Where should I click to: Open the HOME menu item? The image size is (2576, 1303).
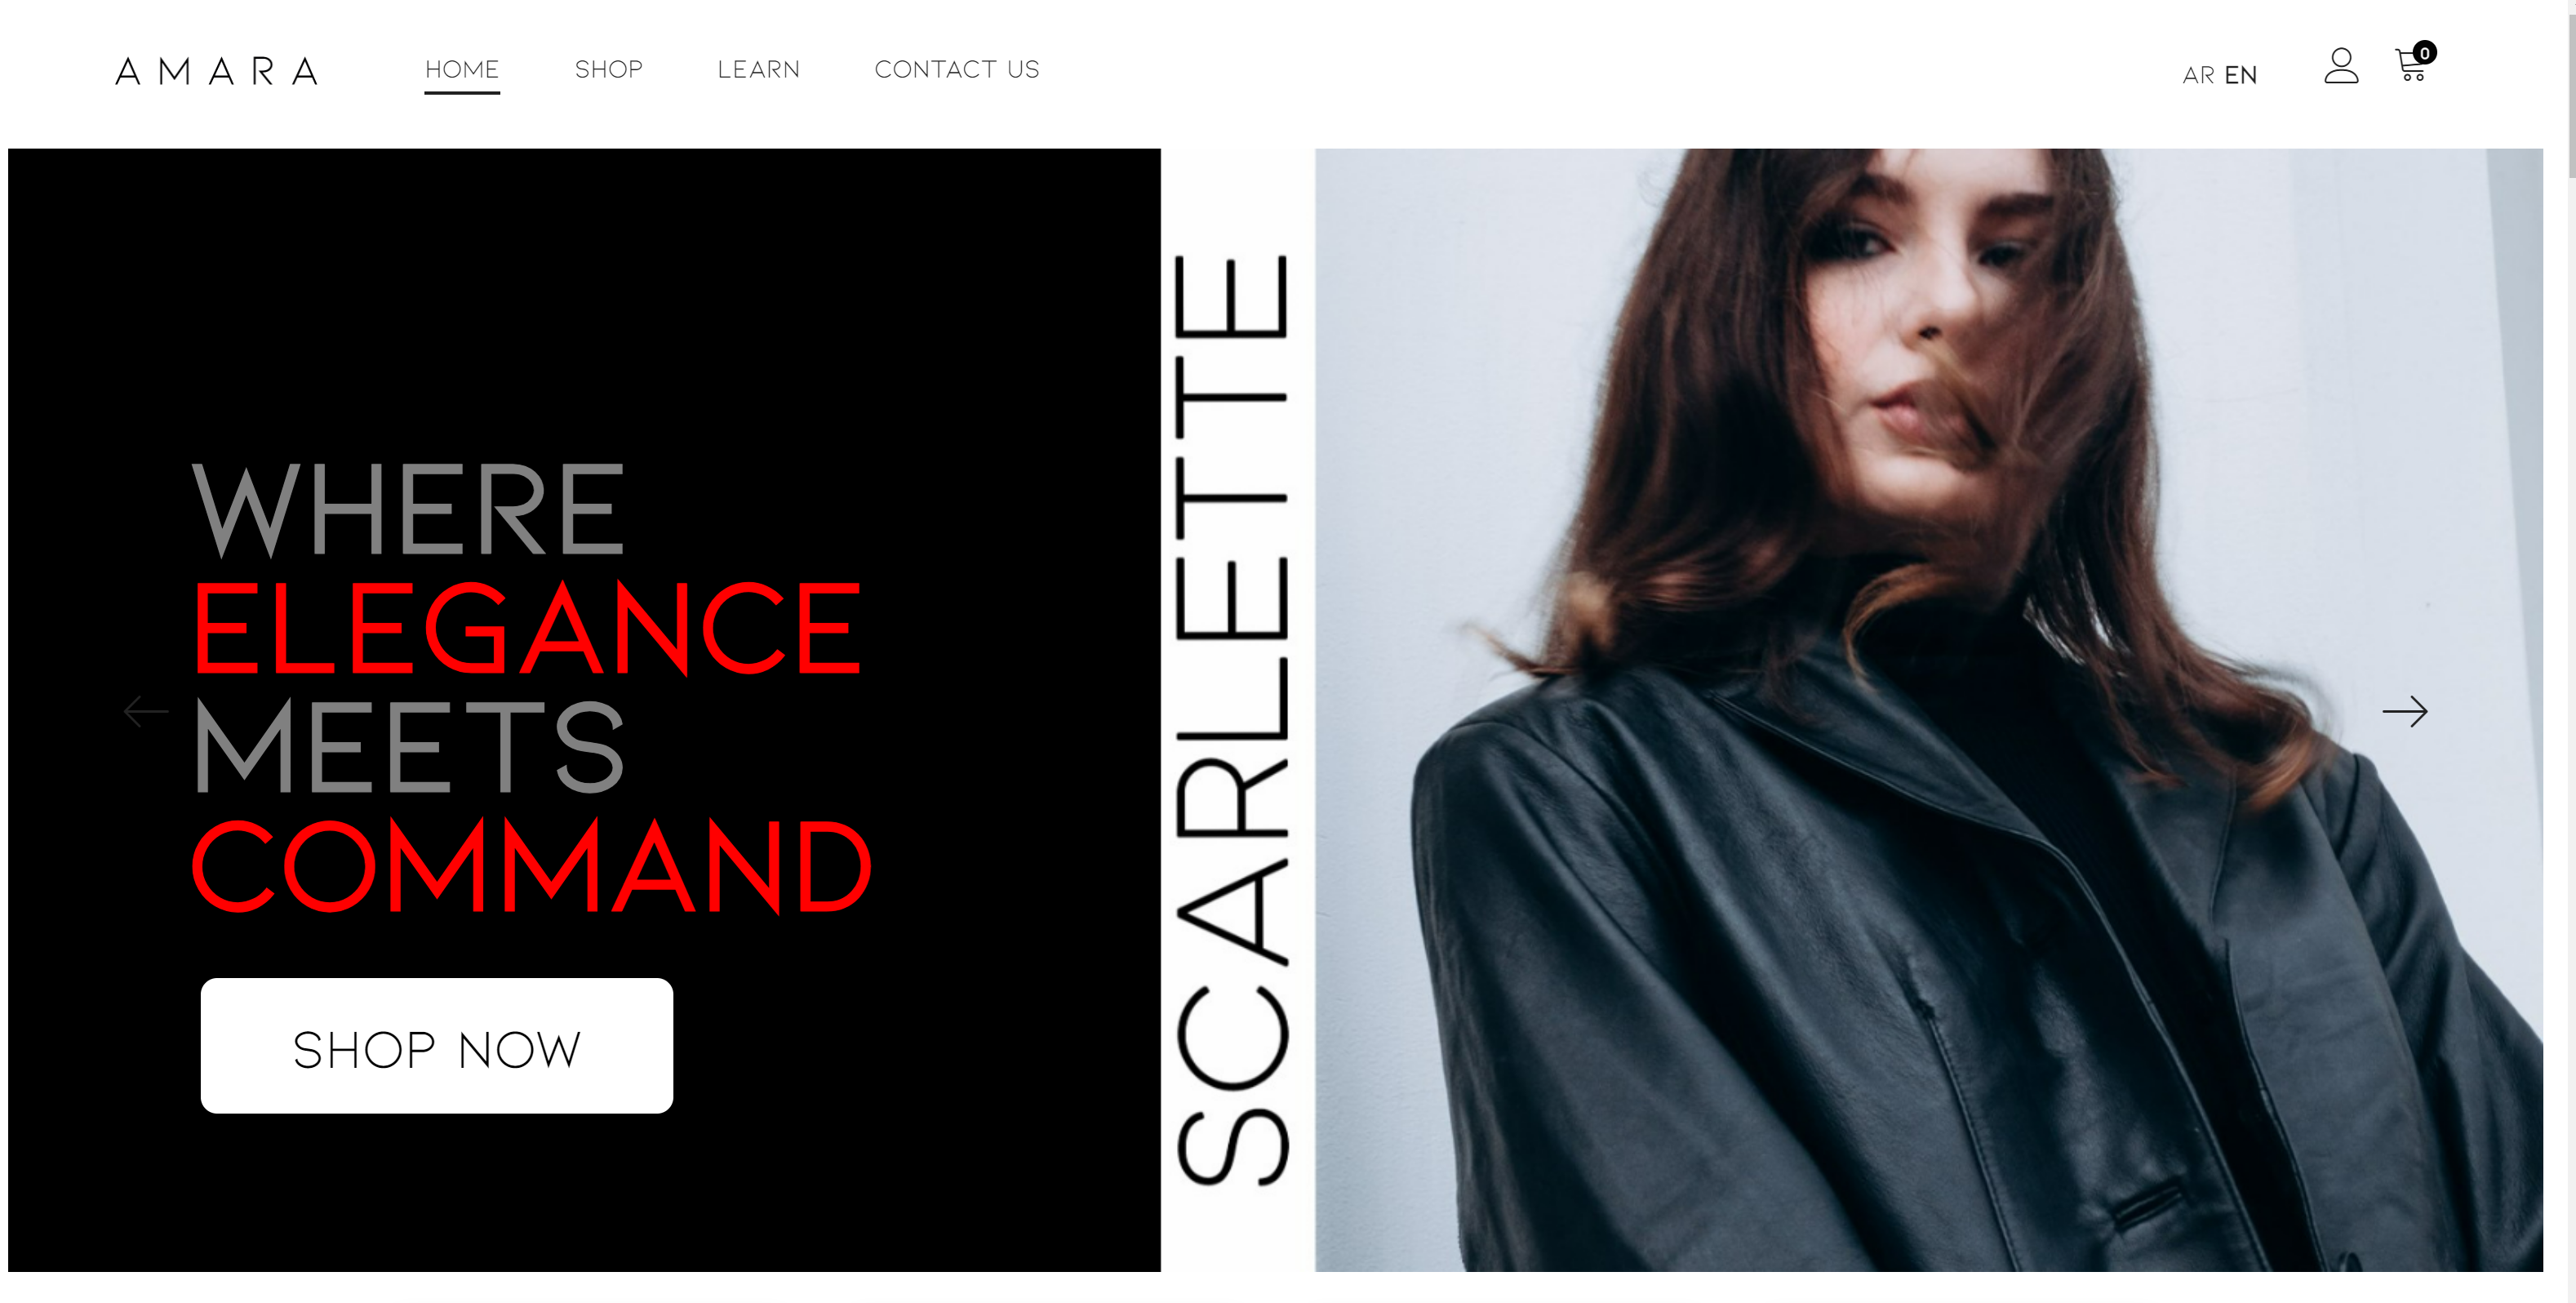point(462,70)
